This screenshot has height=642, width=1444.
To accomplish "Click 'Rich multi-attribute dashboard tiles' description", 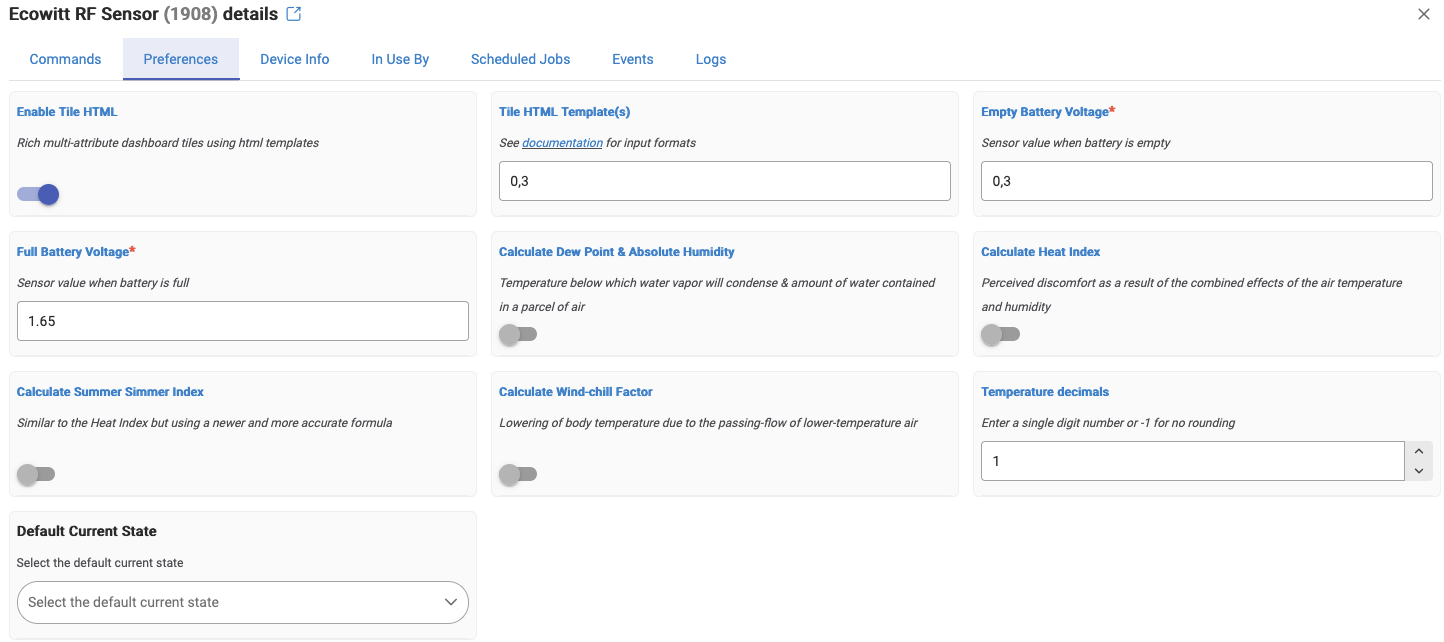I will [168, 143].
